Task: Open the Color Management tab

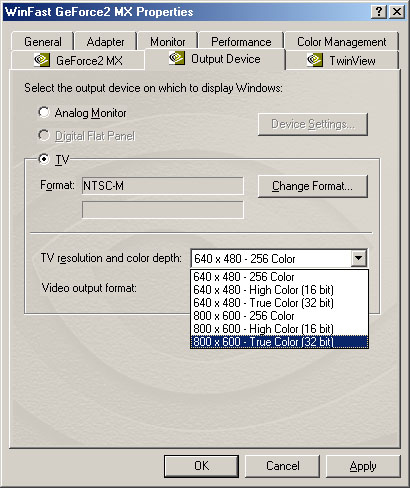Action: click(342, 42)
